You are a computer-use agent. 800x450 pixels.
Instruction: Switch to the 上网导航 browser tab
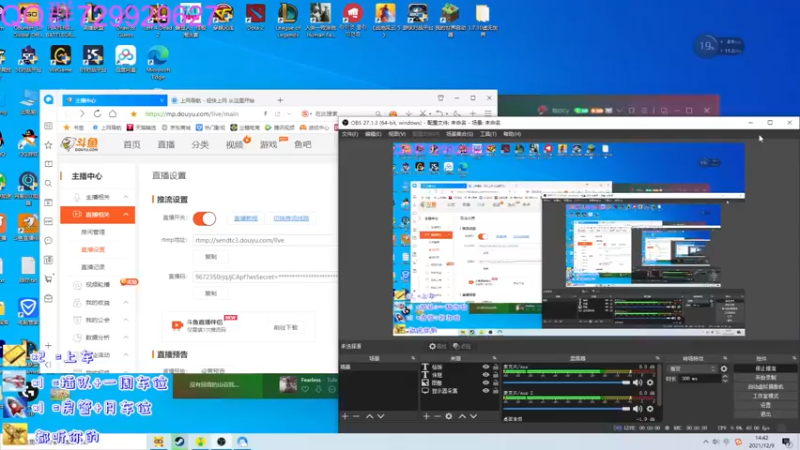click(x=218, y=101)
